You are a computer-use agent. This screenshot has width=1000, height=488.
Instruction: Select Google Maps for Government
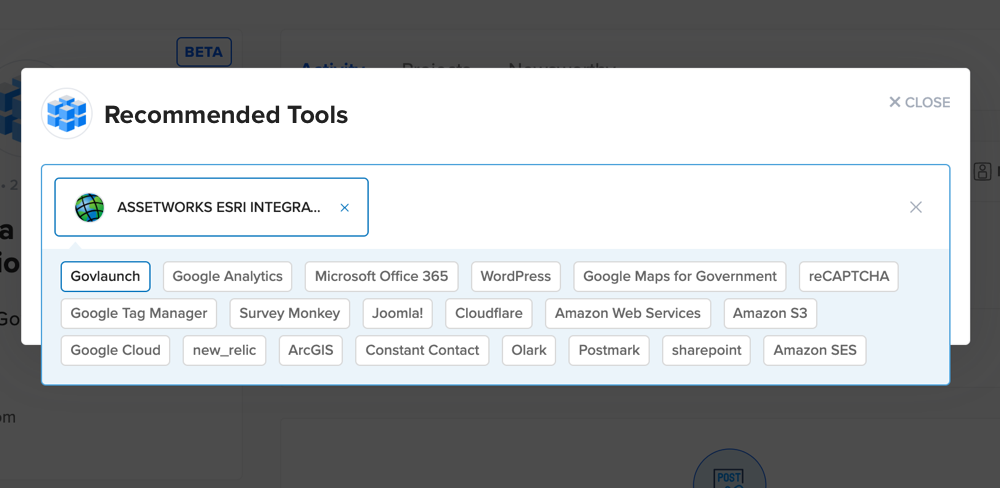tap(679, 276)
